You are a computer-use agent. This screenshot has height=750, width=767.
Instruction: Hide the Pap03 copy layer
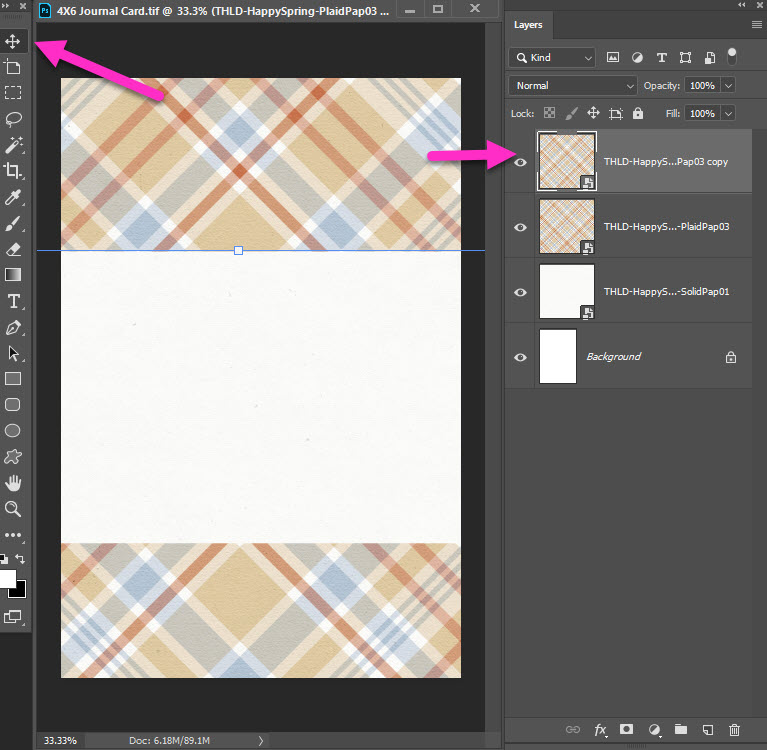point(520,162)
